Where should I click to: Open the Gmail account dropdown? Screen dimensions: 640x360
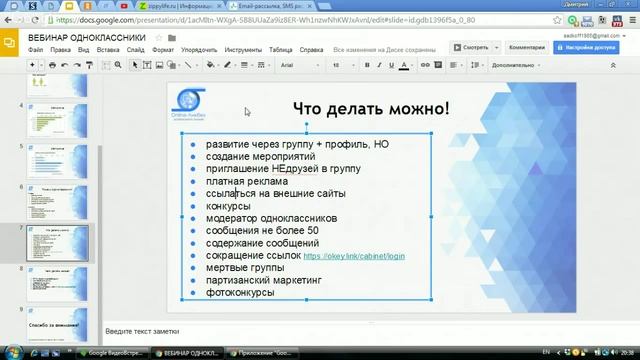[594, 36]
